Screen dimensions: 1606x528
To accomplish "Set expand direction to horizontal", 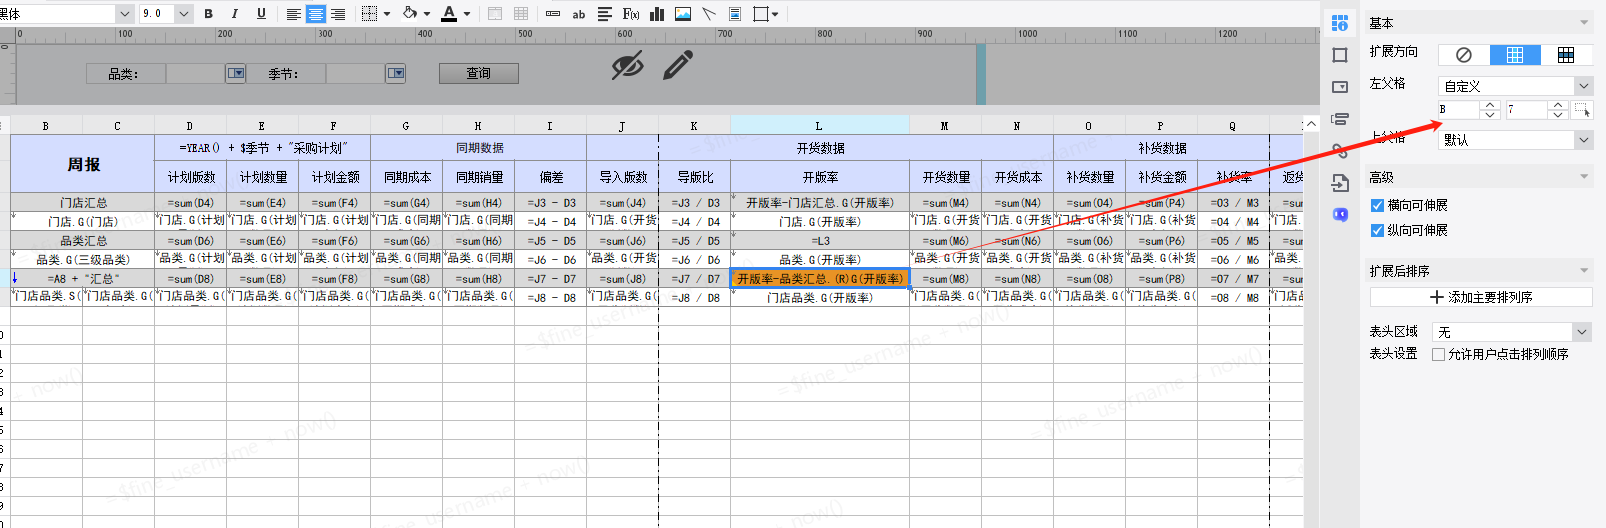I will (x=1566, y=55).
